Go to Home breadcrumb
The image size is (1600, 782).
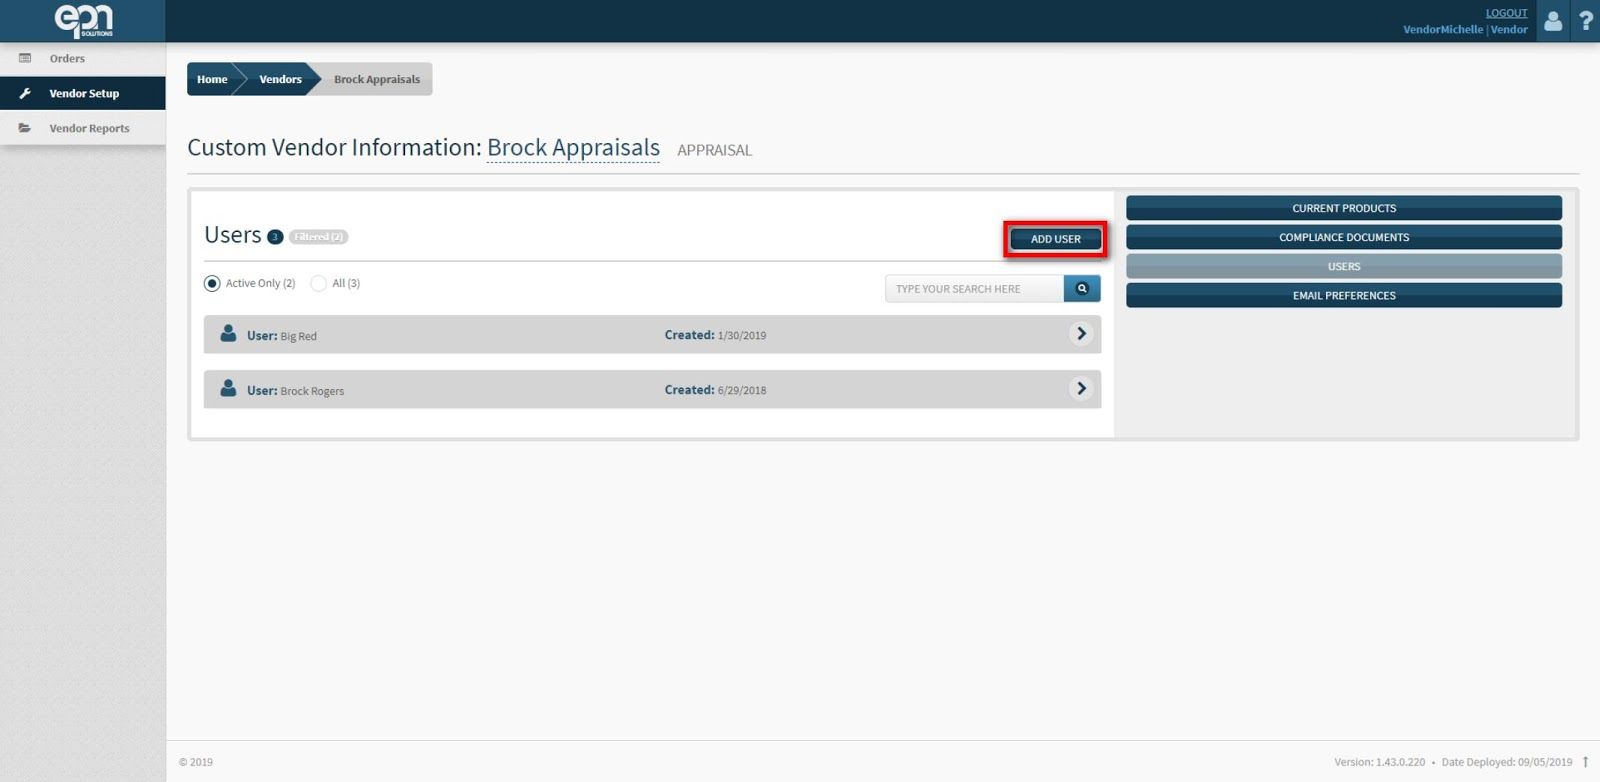coord(212,79)
